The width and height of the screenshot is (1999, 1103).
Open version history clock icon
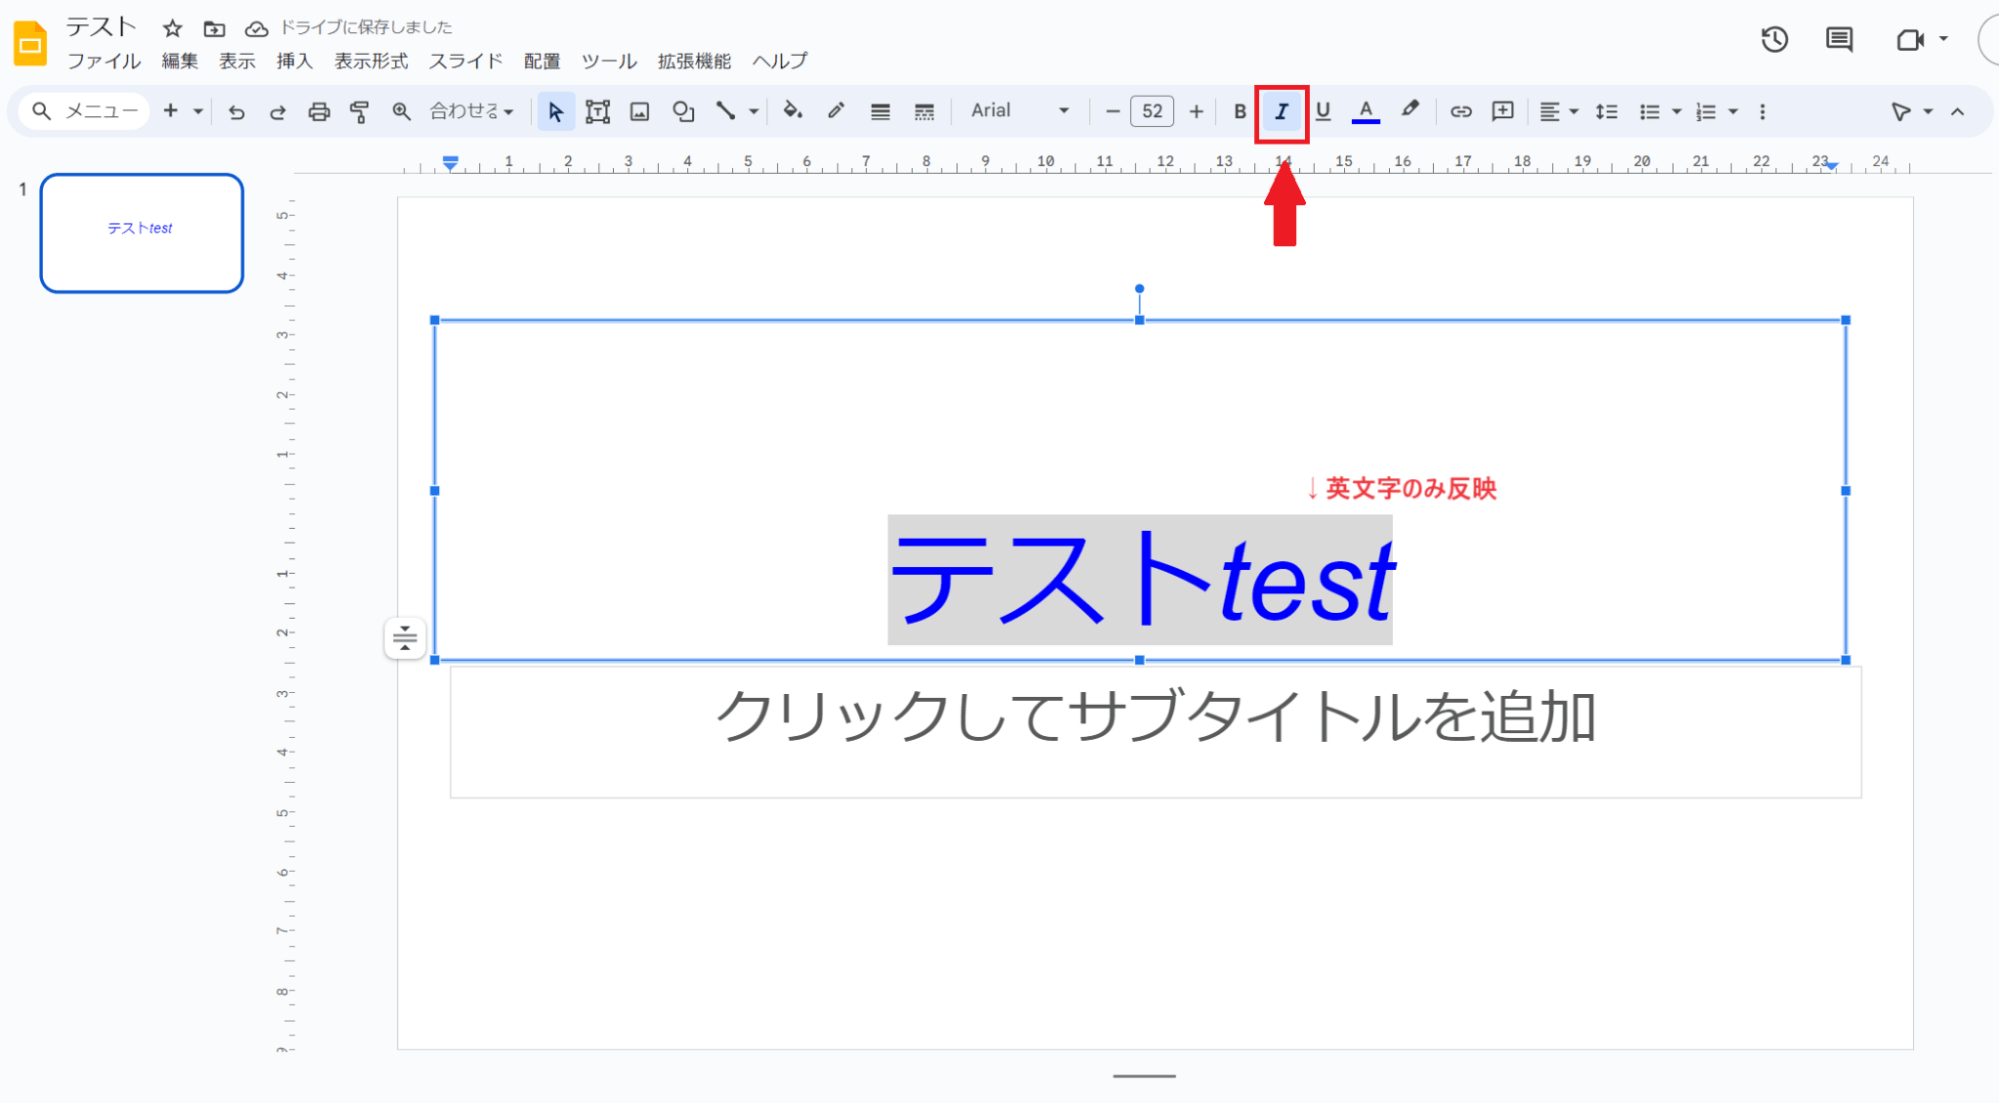[1774, 40]
